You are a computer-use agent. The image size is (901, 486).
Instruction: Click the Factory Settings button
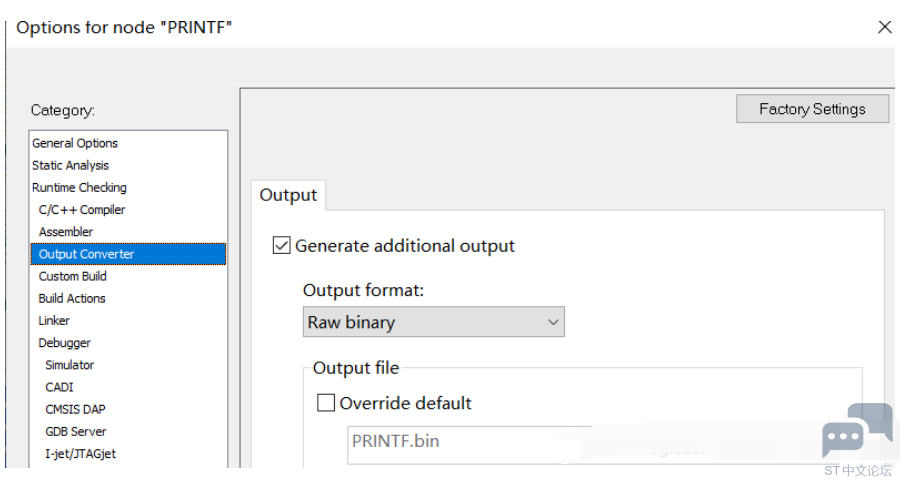click(811, 109)
